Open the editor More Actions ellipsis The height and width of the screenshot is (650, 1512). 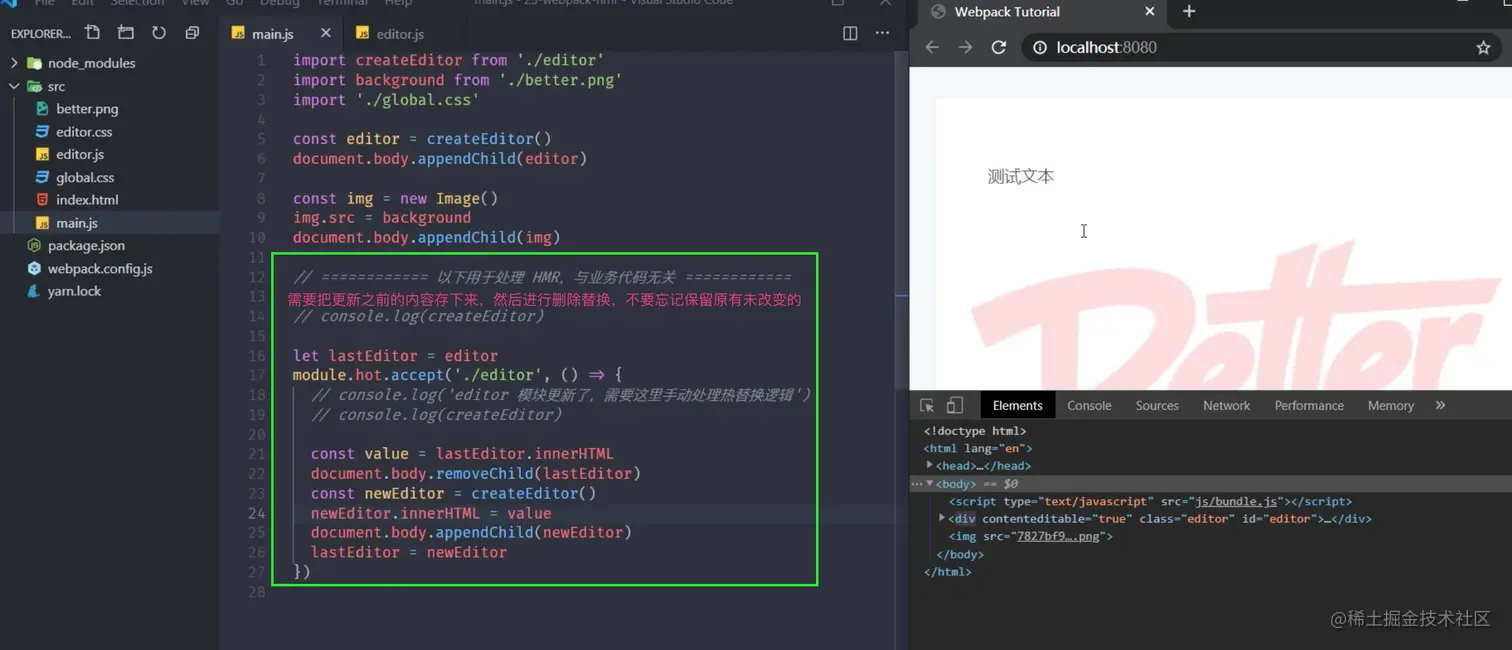click(882, 33)
